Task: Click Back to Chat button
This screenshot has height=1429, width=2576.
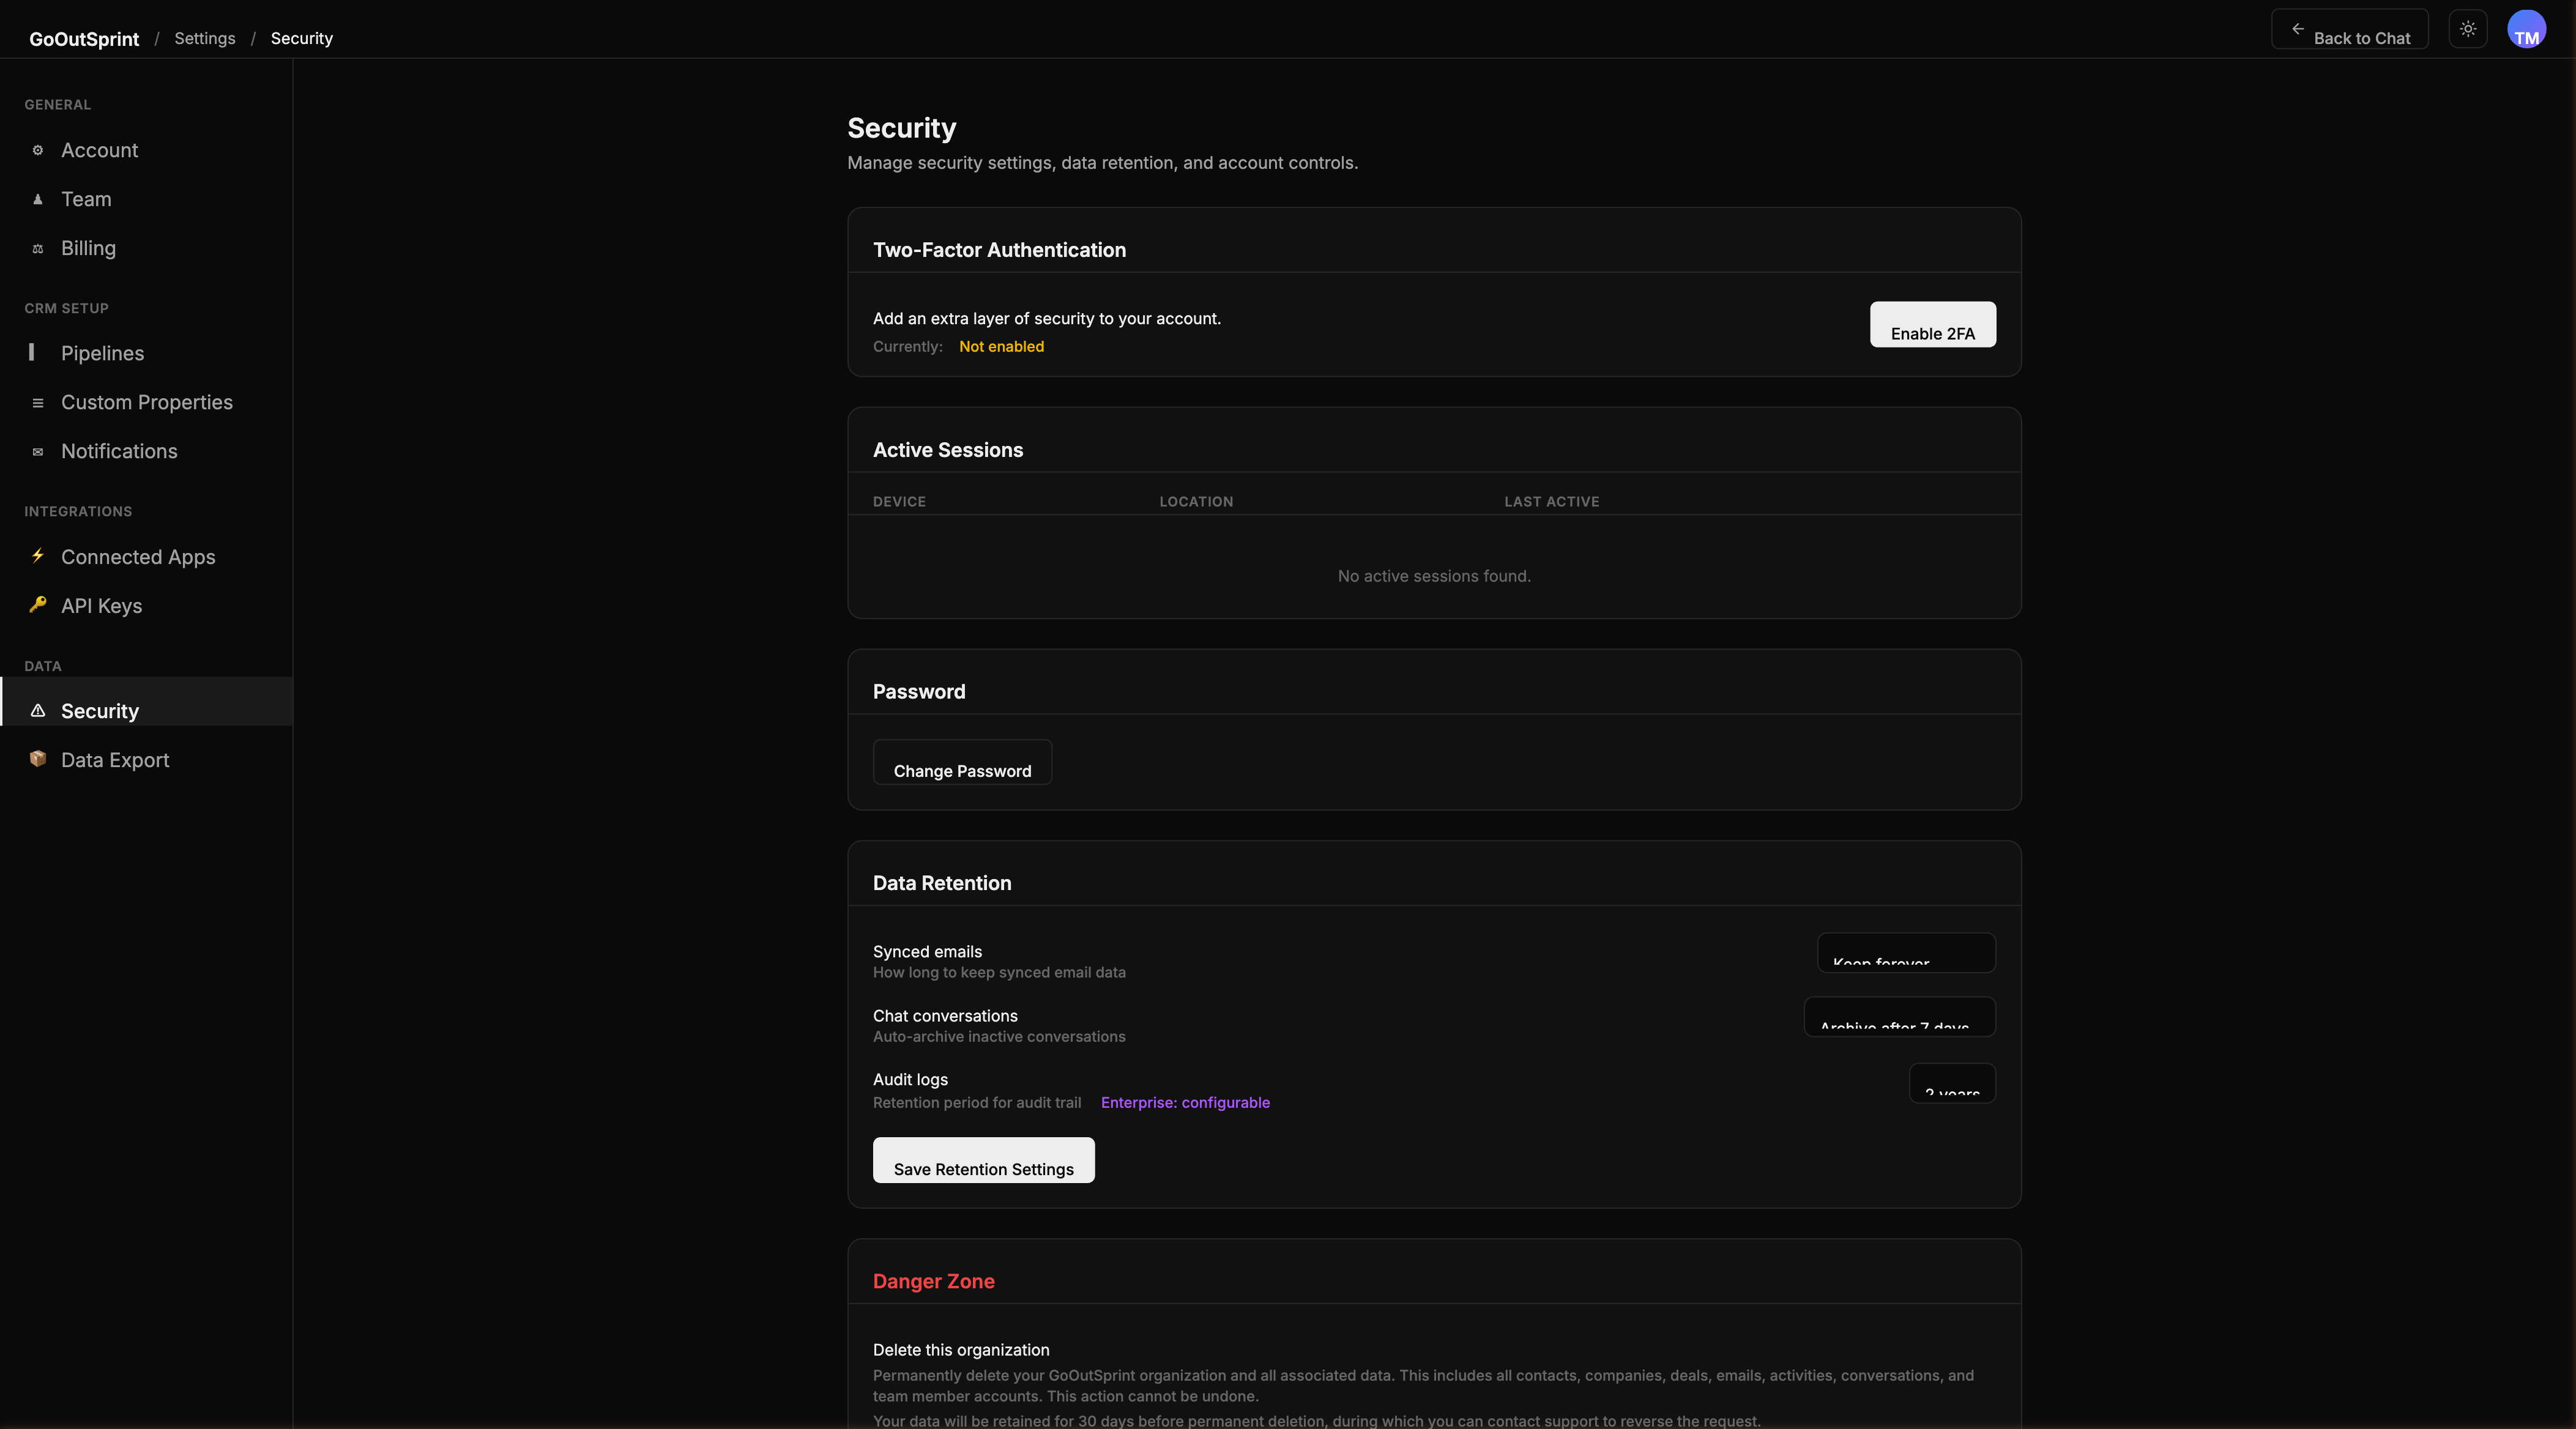Action: (2349, 29)
